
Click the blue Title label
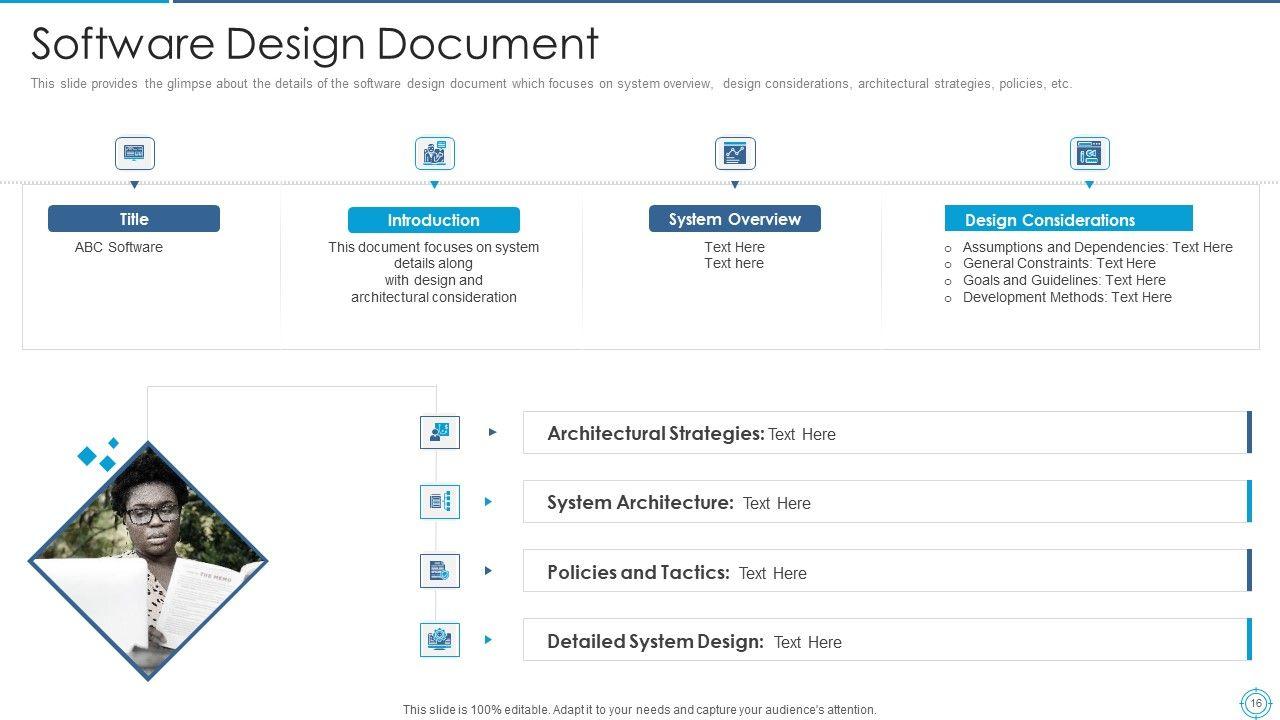coord(134,219)
